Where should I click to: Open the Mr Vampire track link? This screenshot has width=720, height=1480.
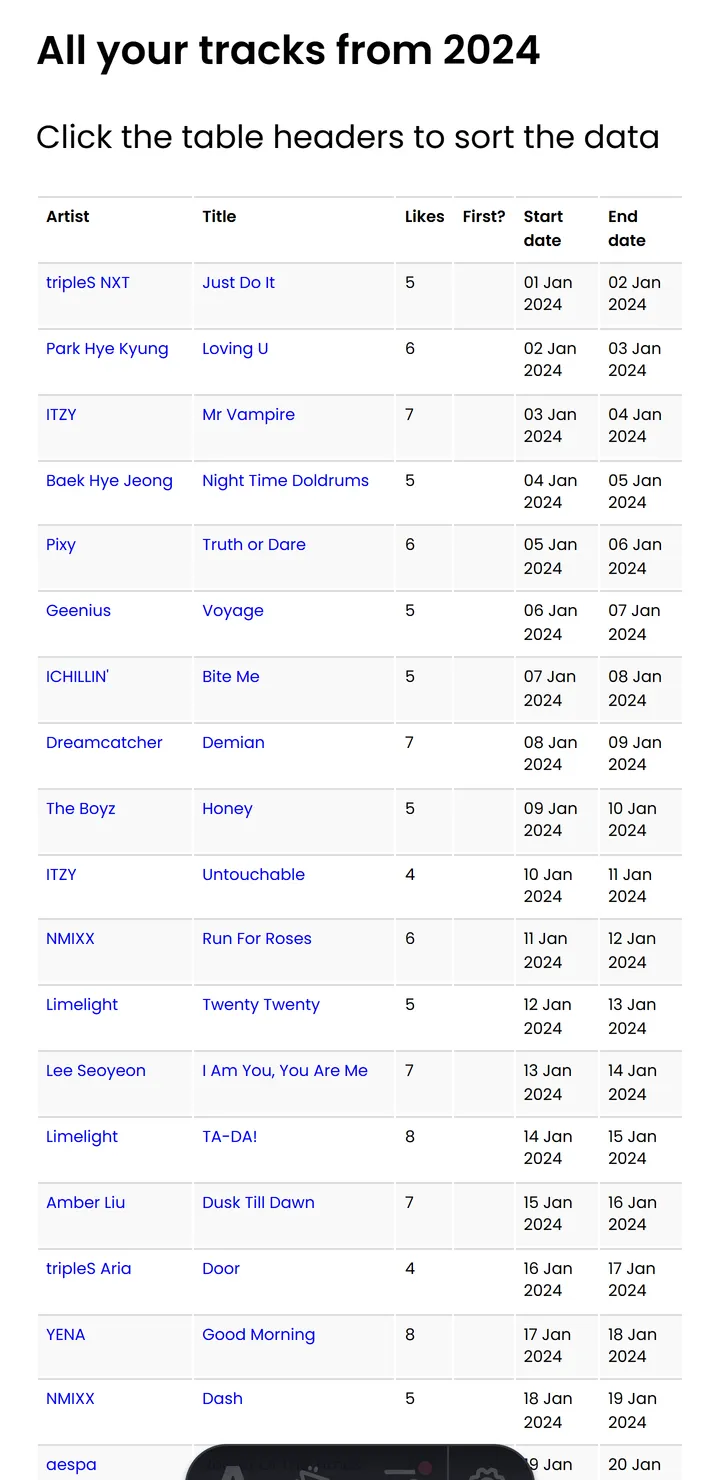(x=248, y=414)
